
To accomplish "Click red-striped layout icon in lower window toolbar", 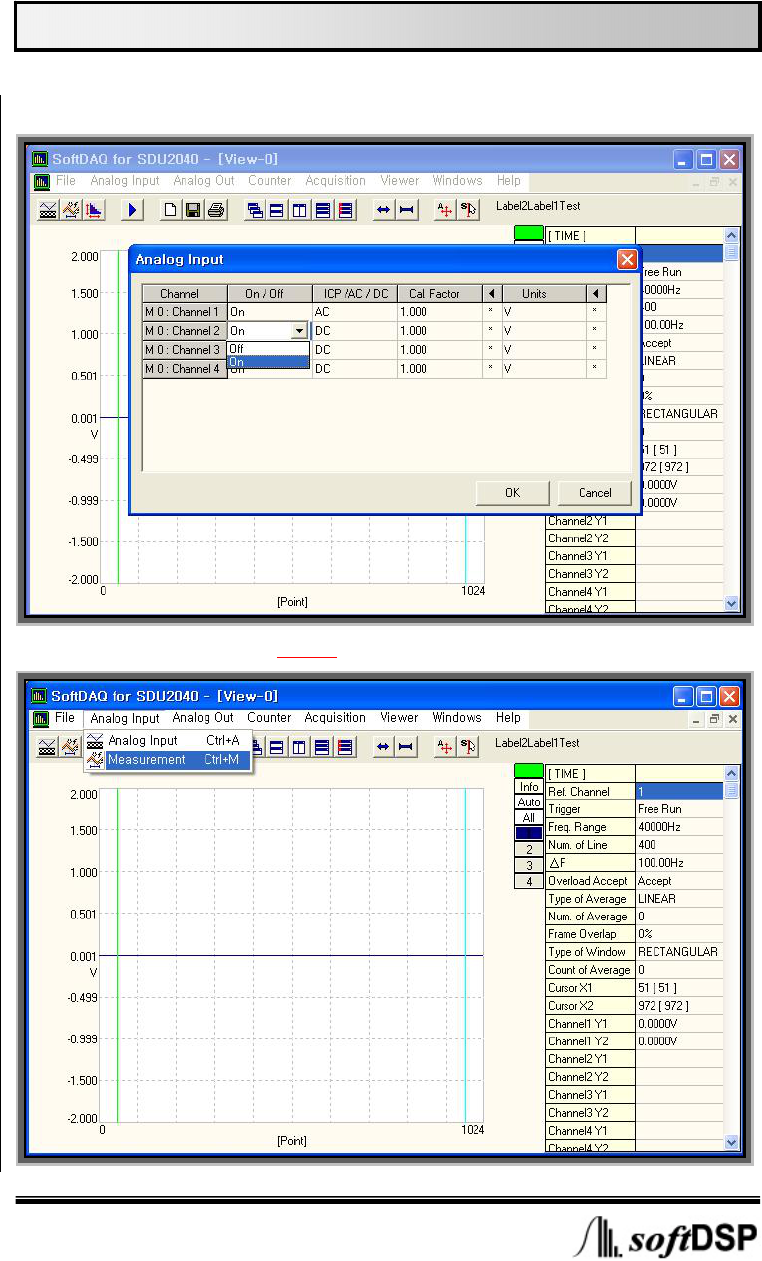I will 345,745.
